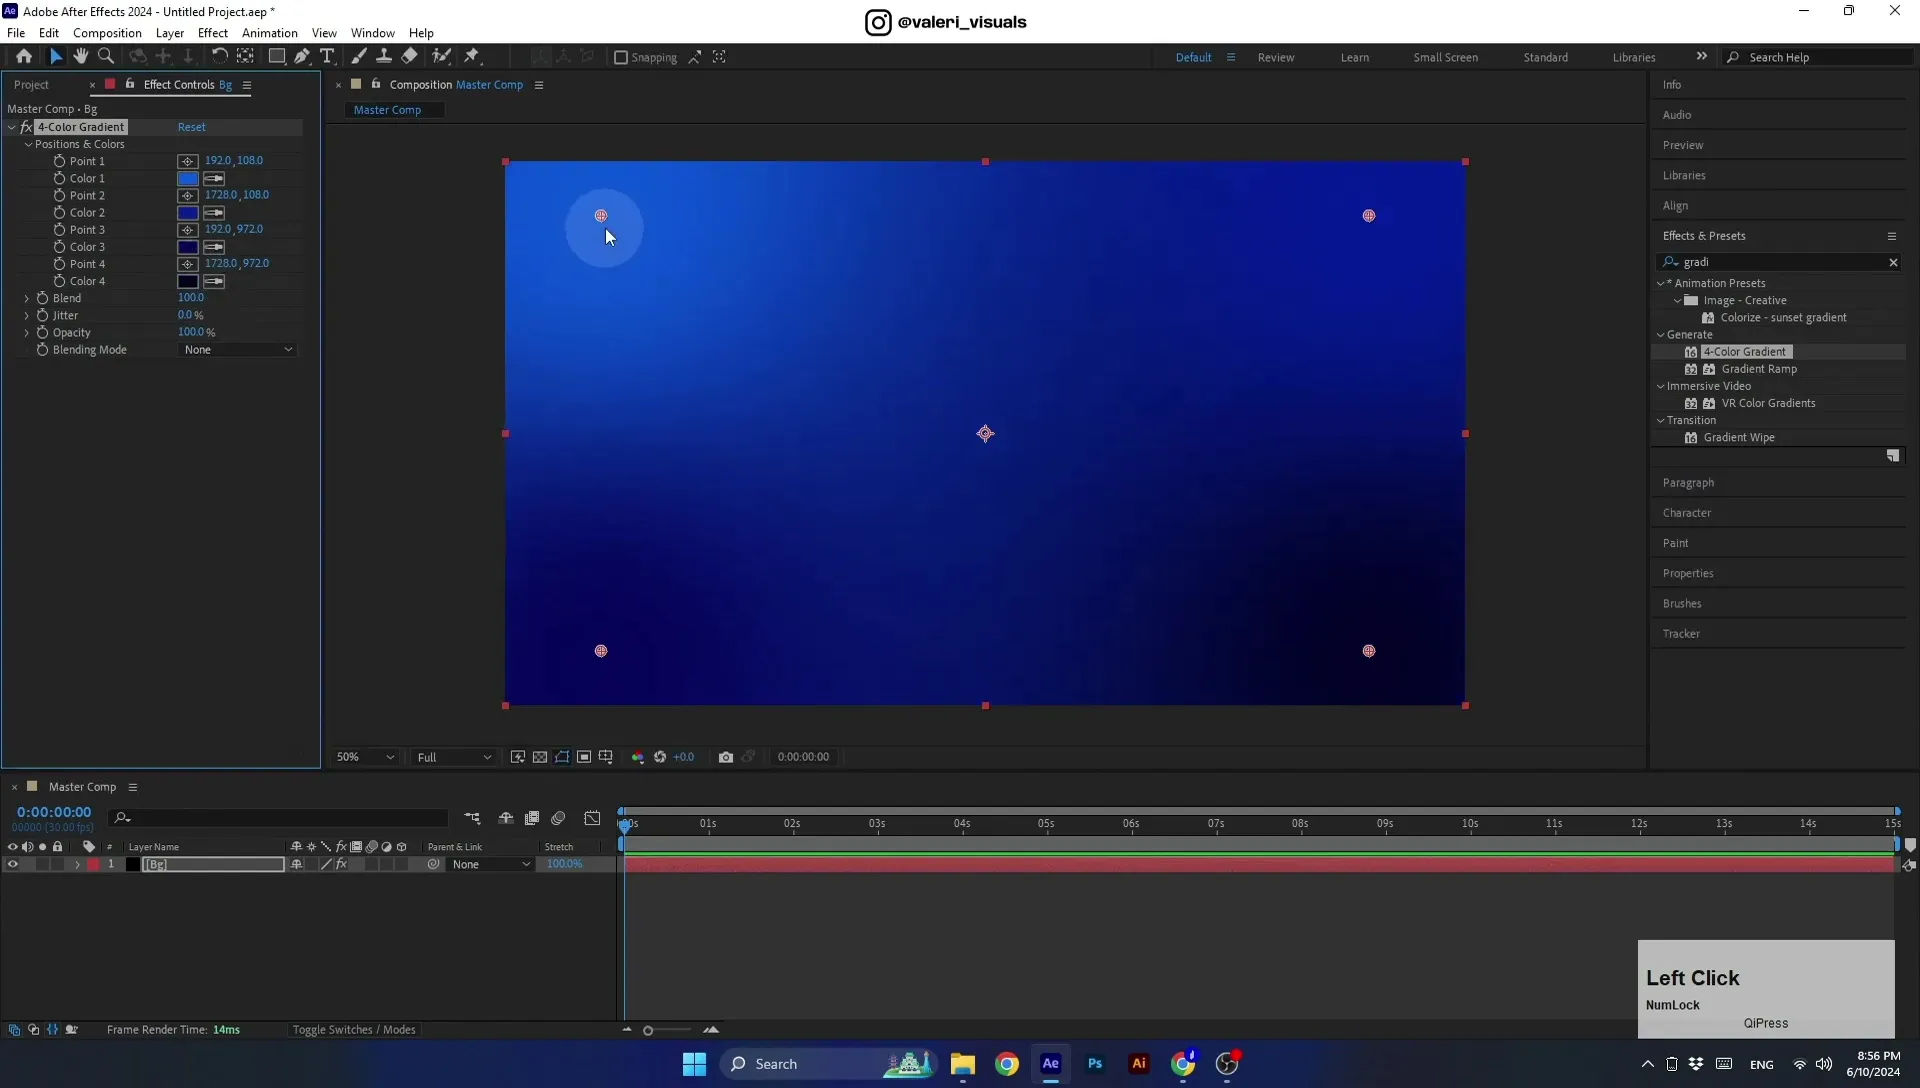Open Parent & Link None dropdown
The image size is (1920, 1088).
click(x=490, y=865)
